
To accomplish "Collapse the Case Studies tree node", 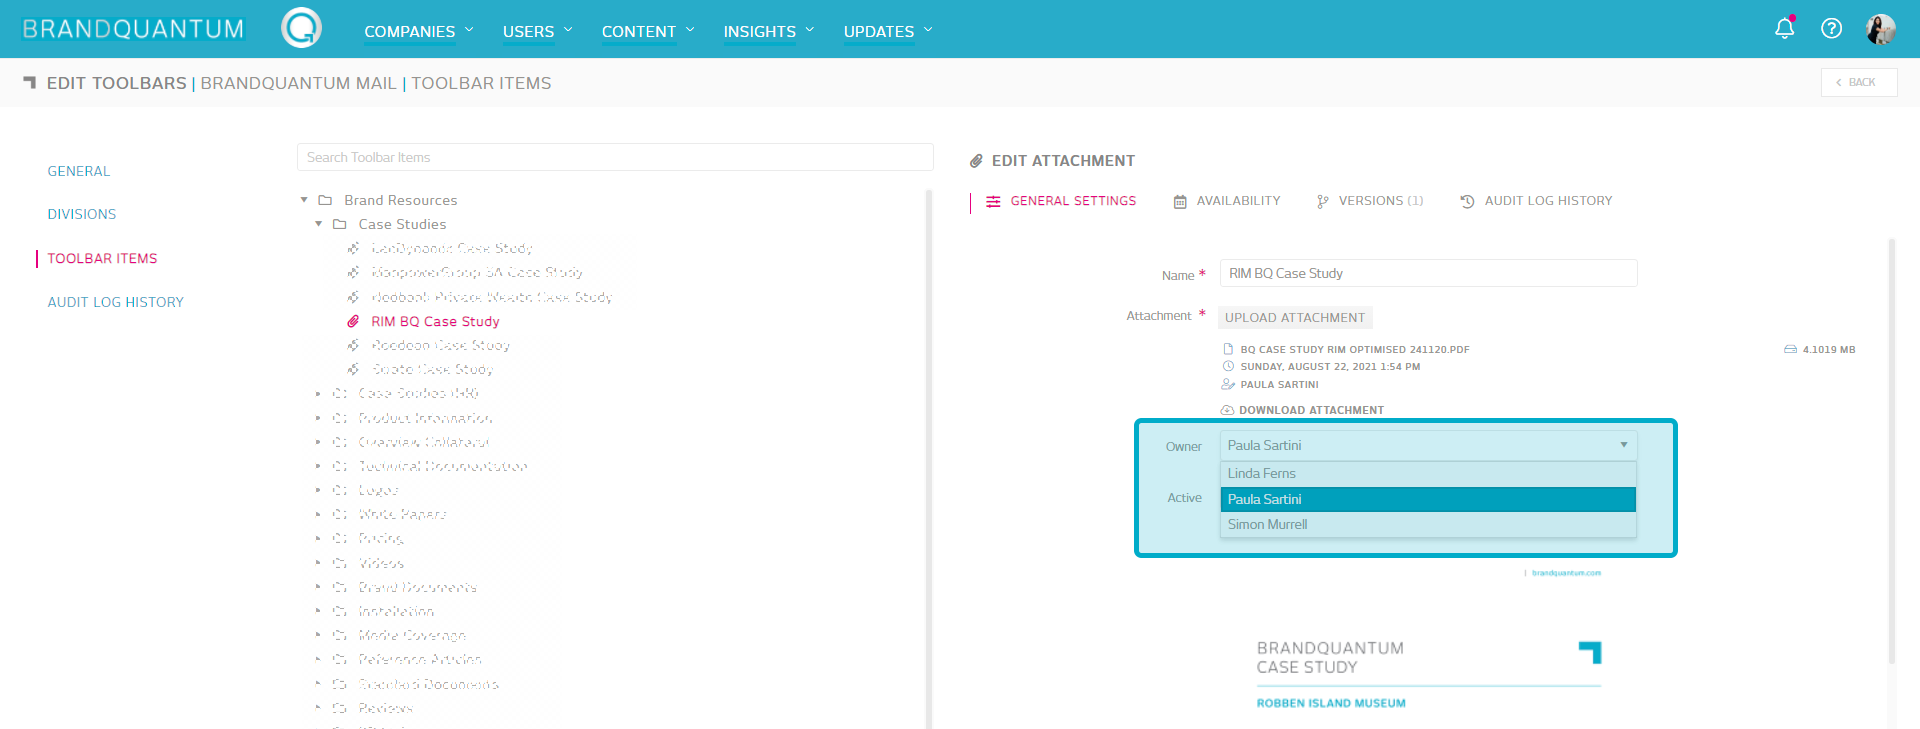I will (x=319, y=224).
